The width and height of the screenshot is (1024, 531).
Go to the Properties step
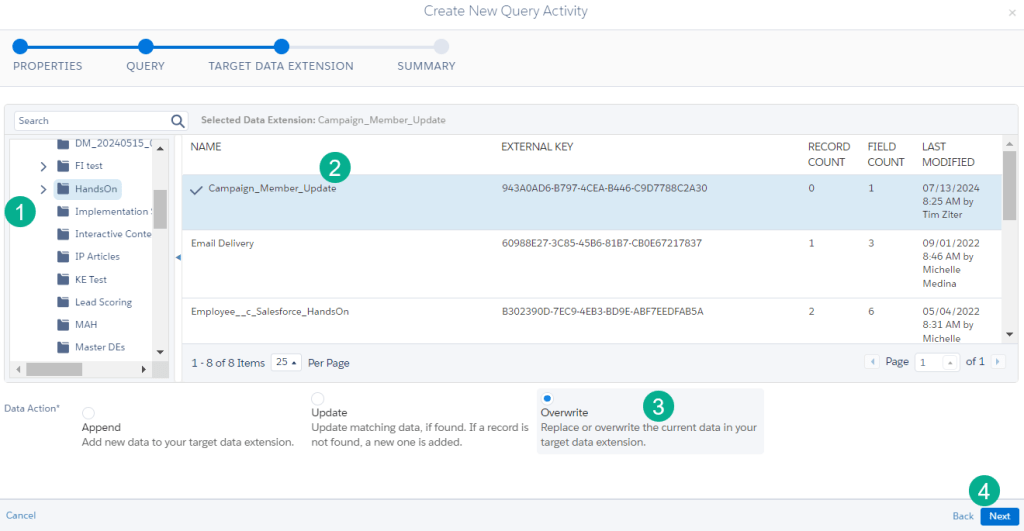[20, 46]
